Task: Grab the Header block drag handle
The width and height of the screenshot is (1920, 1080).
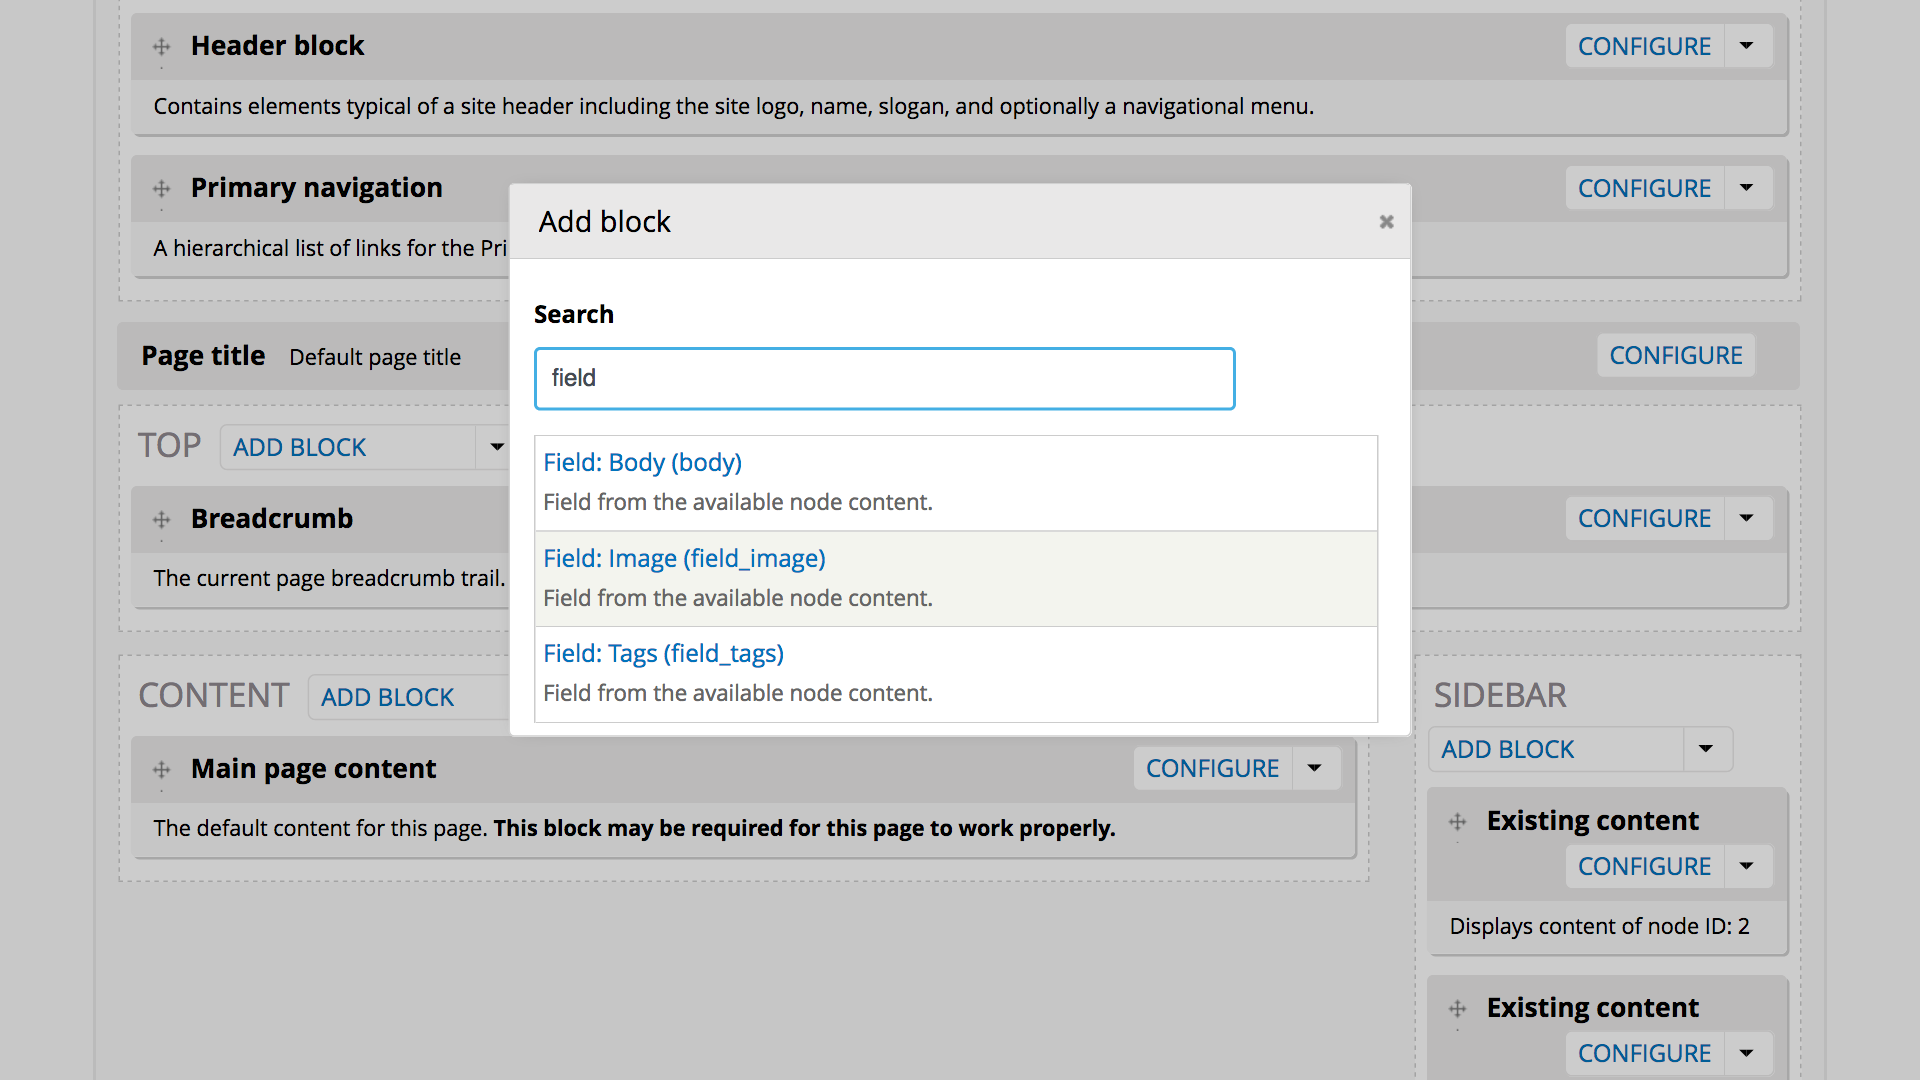Action: [x=161, y=47]
